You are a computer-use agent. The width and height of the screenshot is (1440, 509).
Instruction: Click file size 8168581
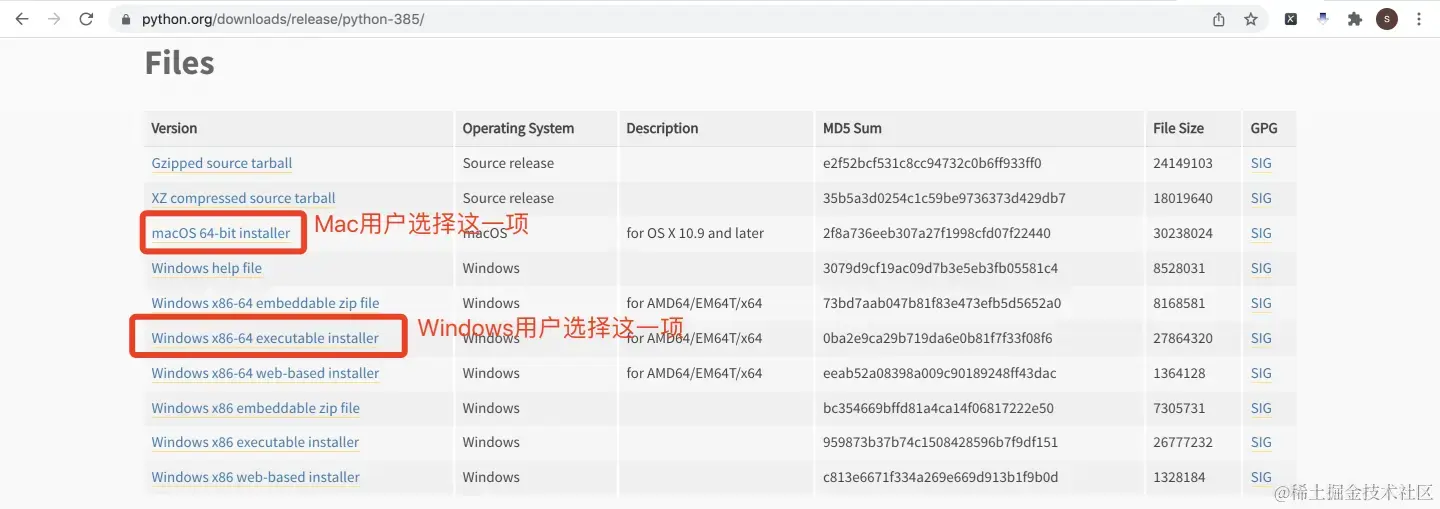click(x=1179, y=303)
